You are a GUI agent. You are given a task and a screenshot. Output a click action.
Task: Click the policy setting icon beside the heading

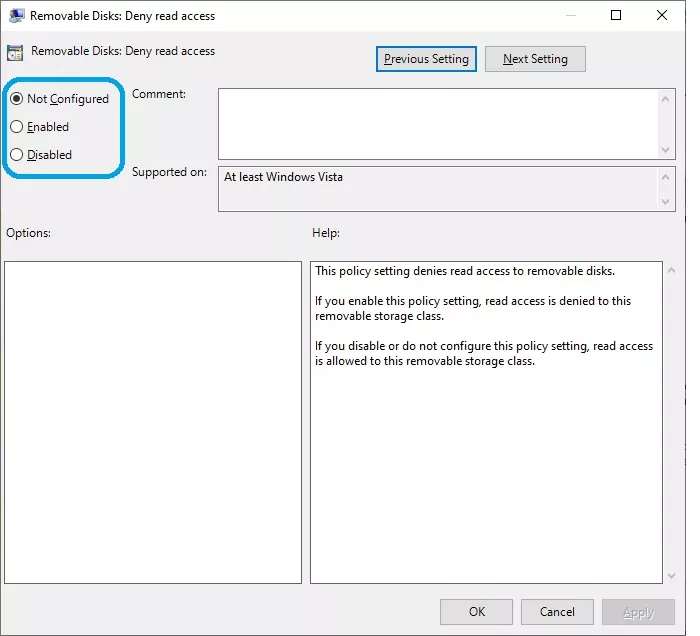15,53
